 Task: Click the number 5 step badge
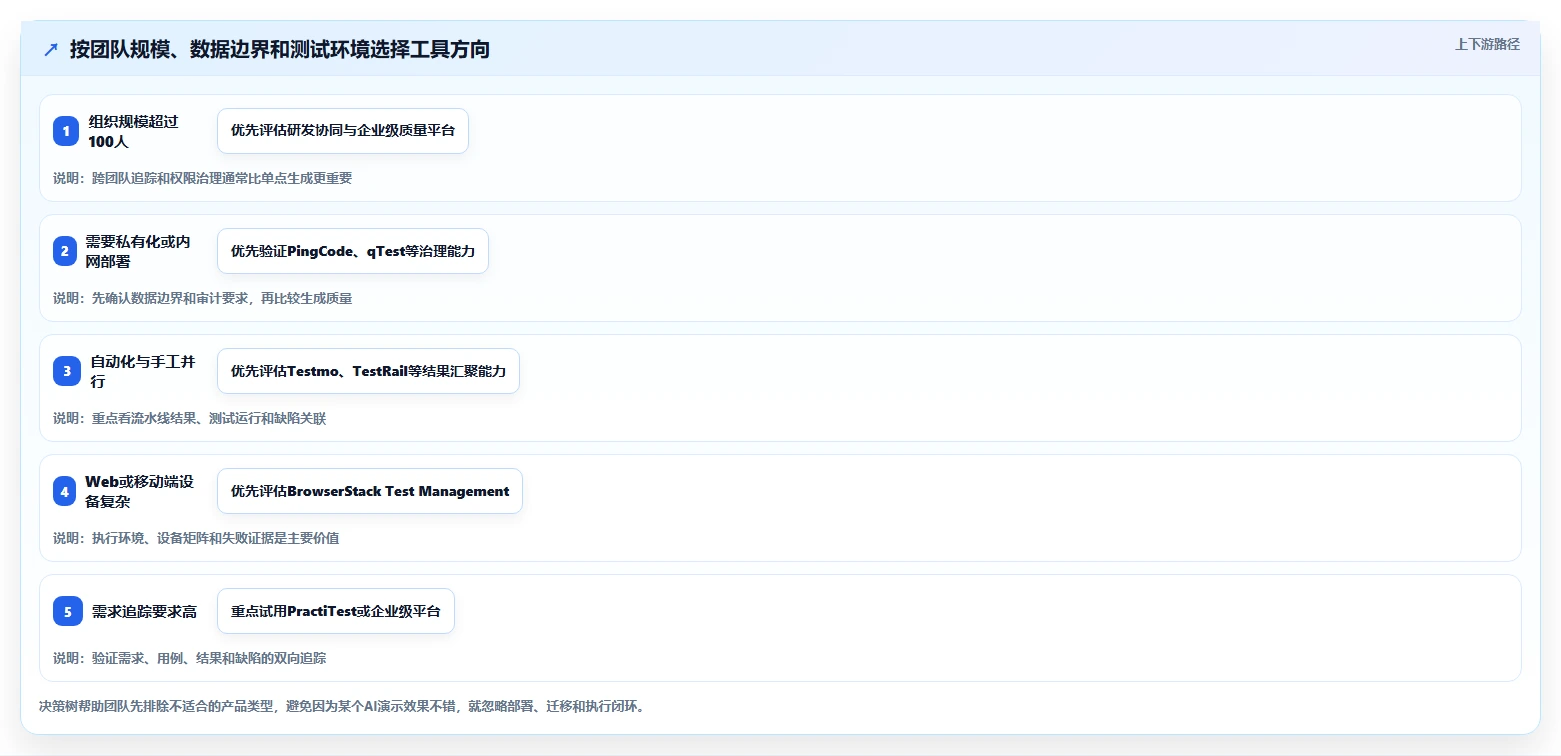(68, 611)
